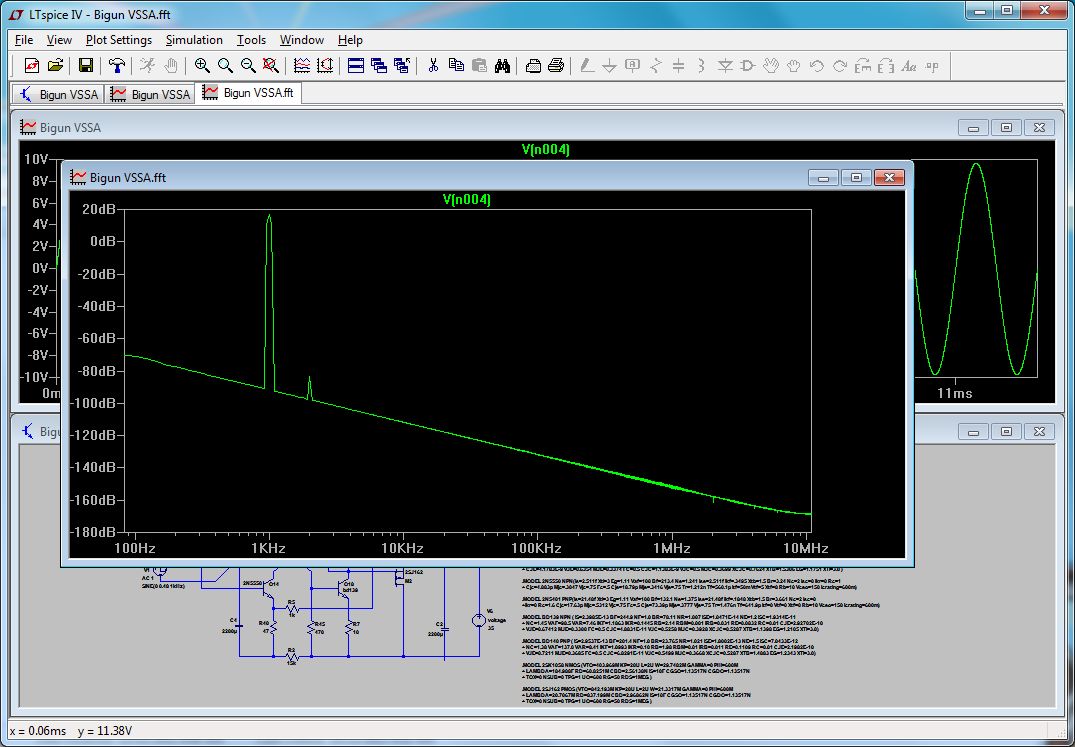The image size is (1075, 747).
Task: Click the -180dB axis label
Action: (95, 532)
